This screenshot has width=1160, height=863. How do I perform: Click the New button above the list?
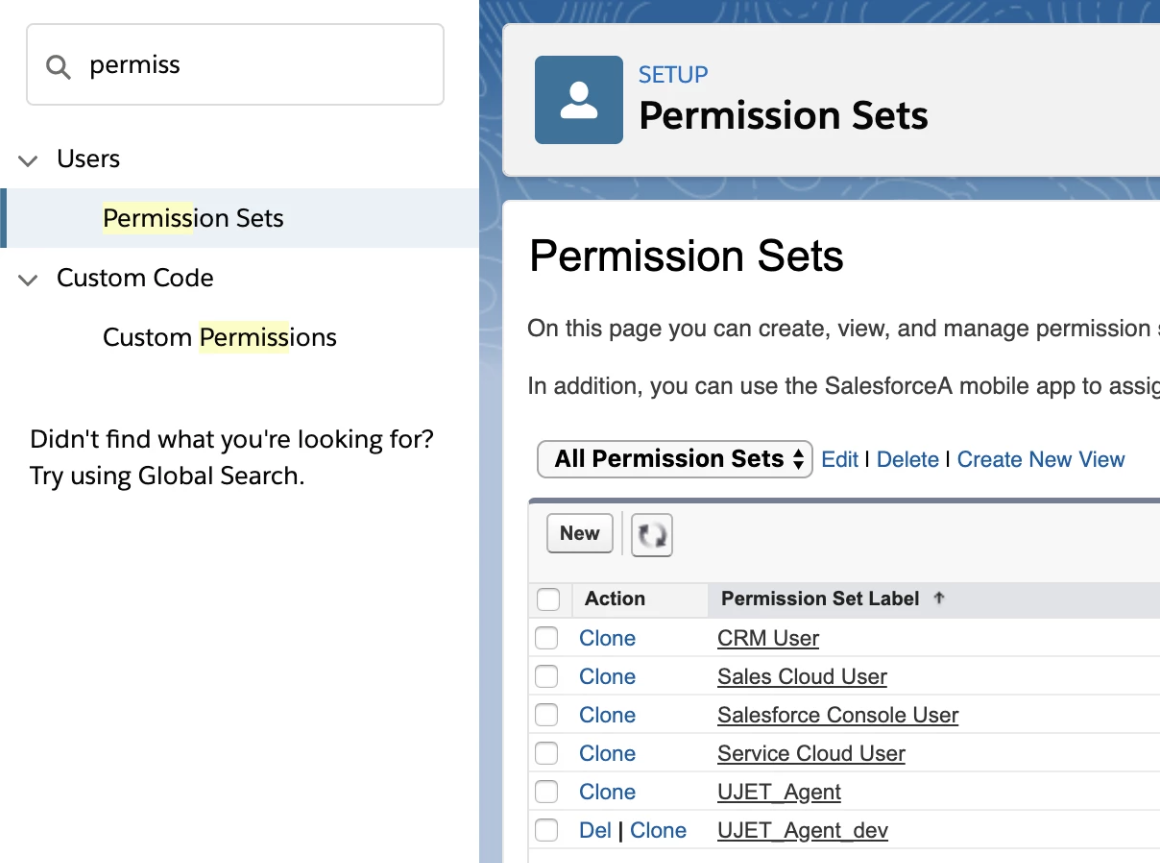[578, 533]
